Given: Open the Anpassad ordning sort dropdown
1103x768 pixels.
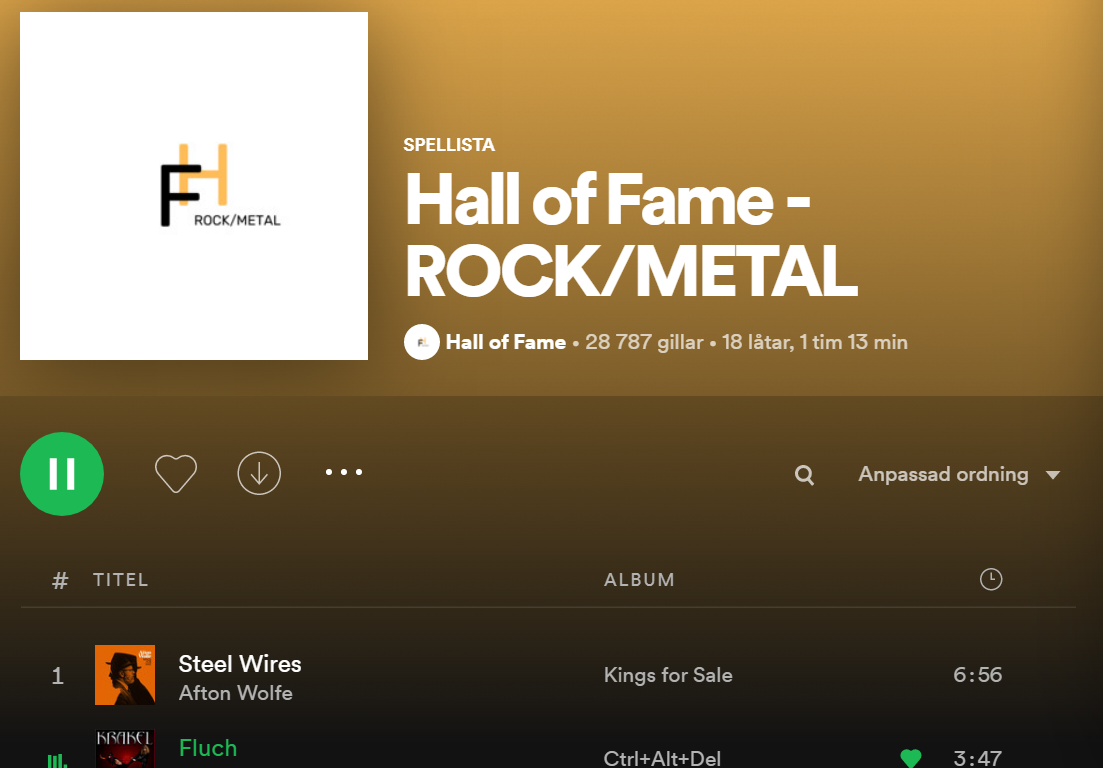Looking at the screenshot, I should coord(959,474).
